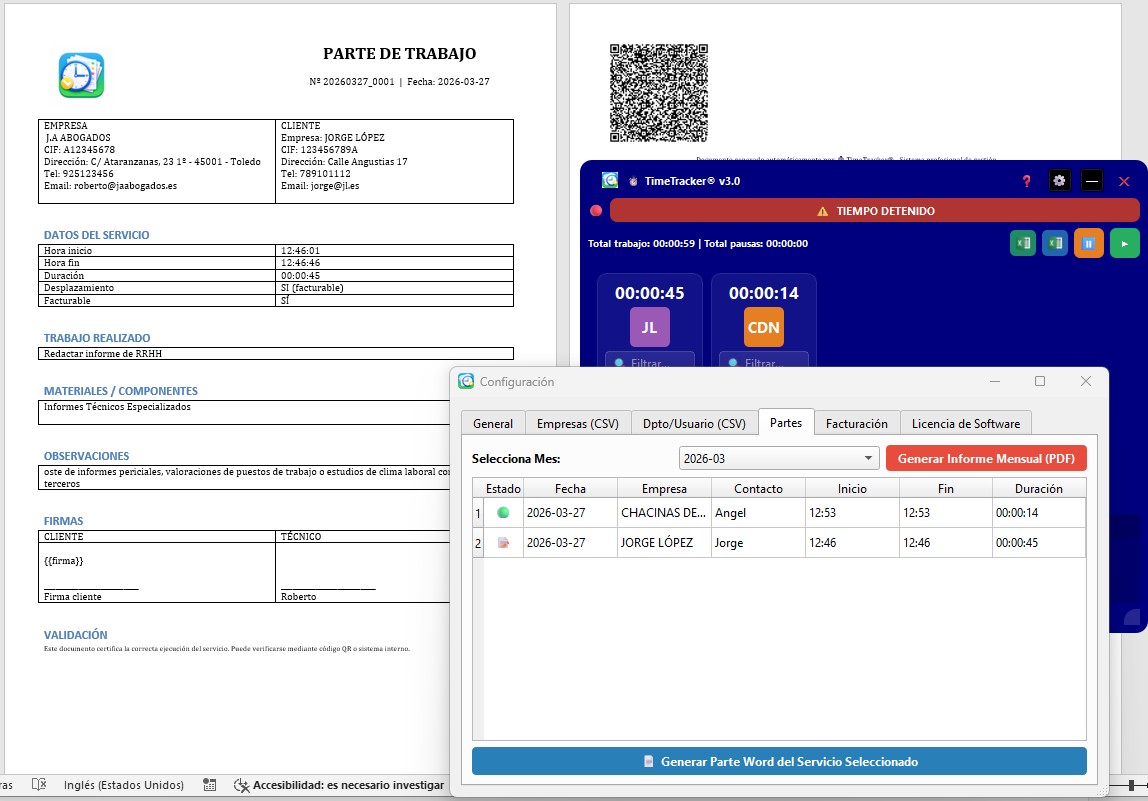Click the Duración column header
This screenshot has width=1148, height=801.
pos(1038,488)
